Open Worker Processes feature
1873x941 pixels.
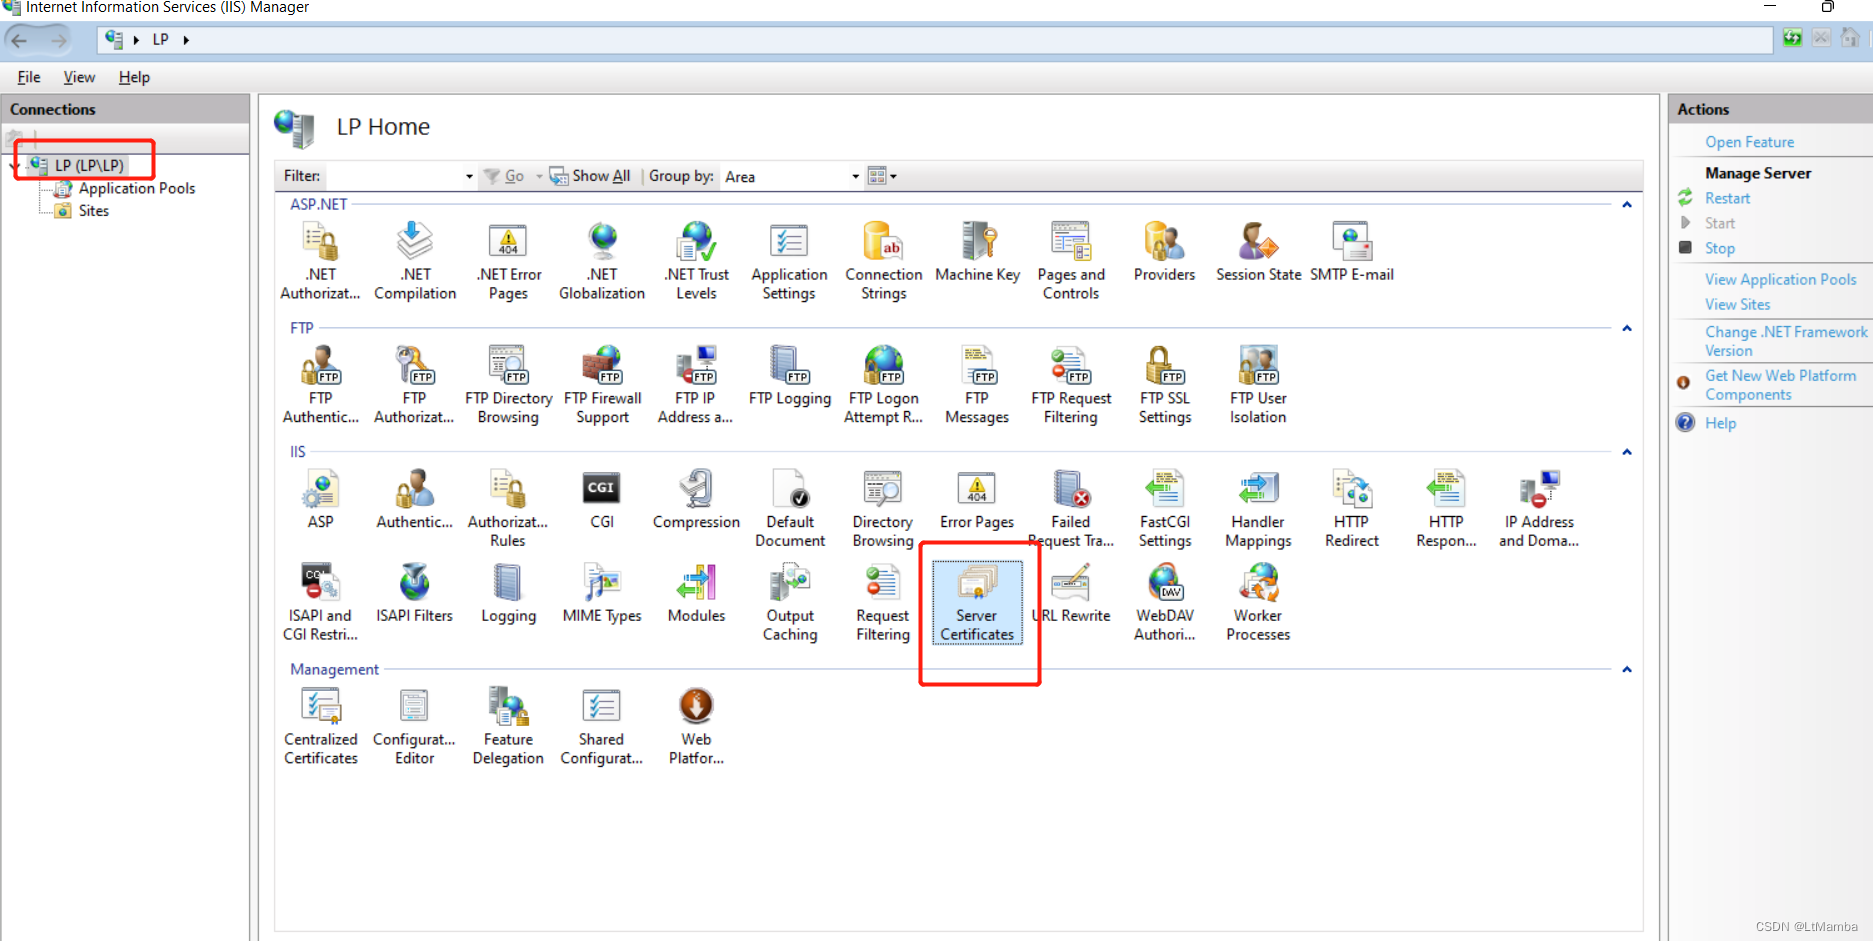click(x=1258, y=603)
